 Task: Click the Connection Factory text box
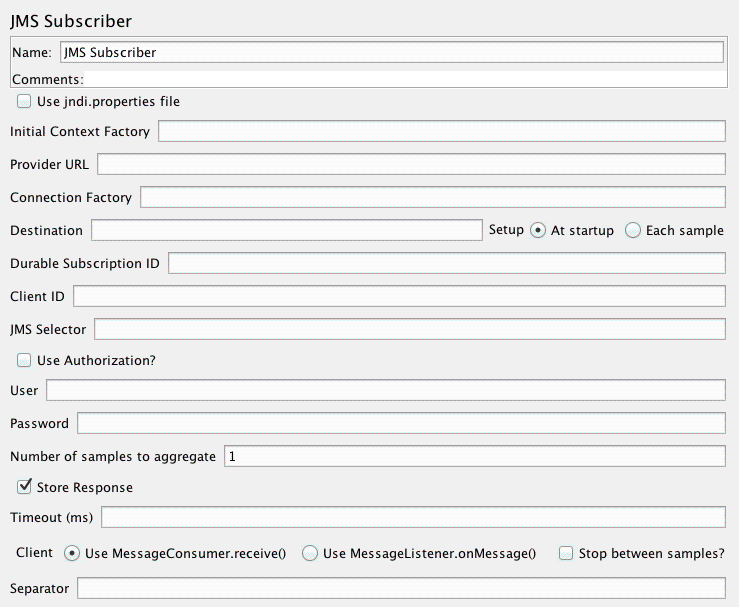tap(432, 197)
